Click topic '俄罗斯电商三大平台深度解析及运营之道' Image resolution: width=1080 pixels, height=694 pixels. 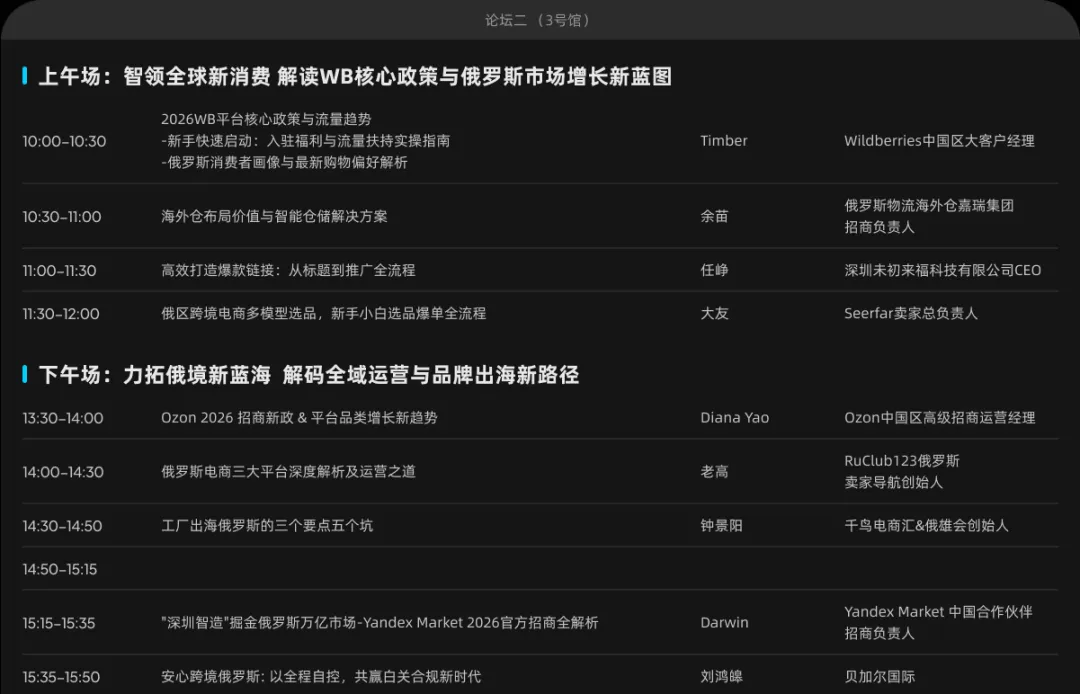point(289,472)
